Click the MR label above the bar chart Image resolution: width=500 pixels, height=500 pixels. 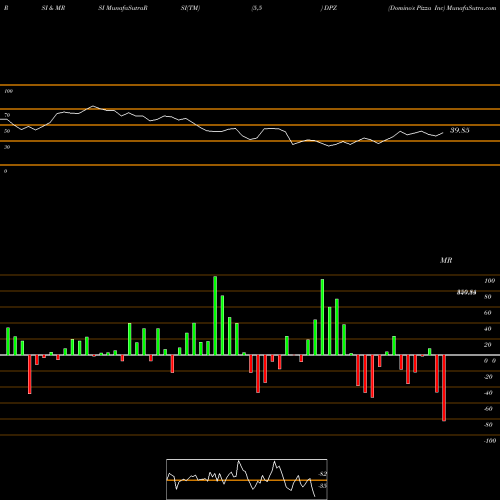point(446,260)
